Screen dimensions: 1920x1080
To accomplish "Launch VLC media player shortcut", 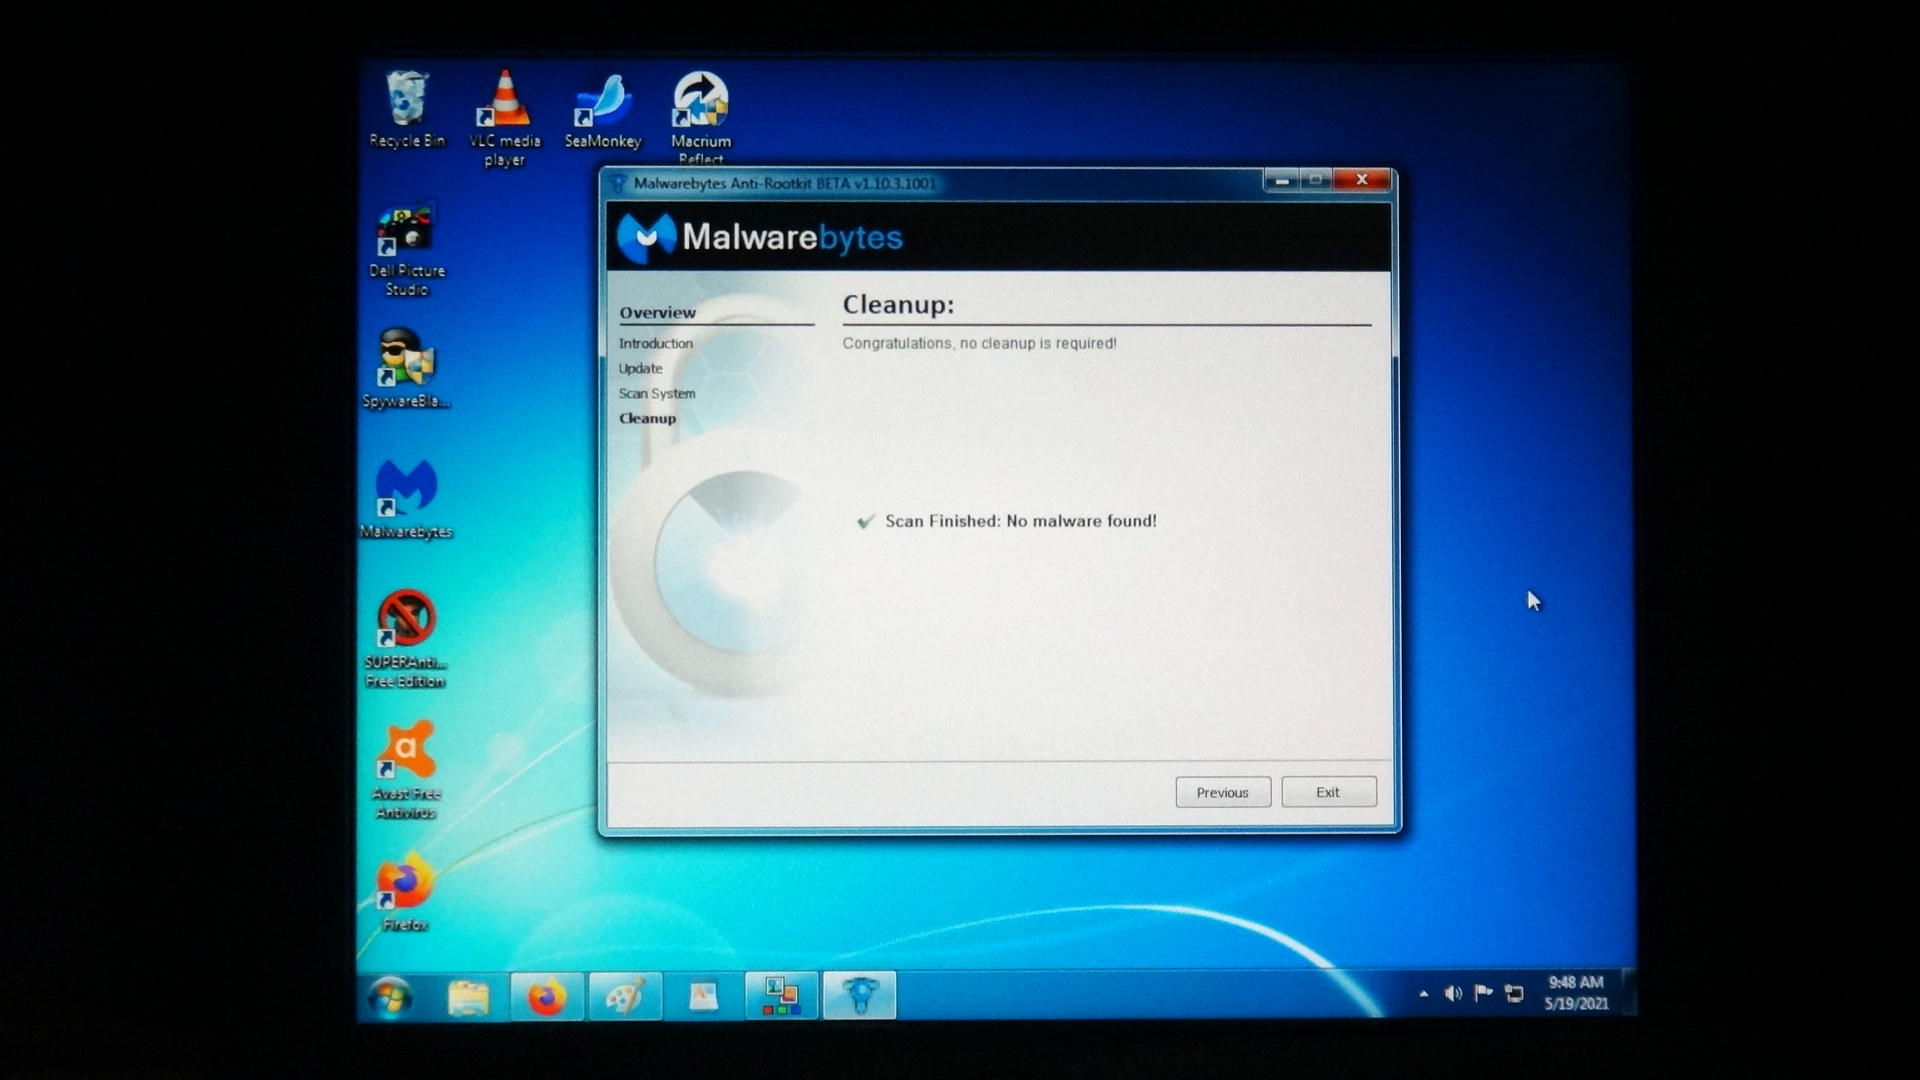I will 504,118.
